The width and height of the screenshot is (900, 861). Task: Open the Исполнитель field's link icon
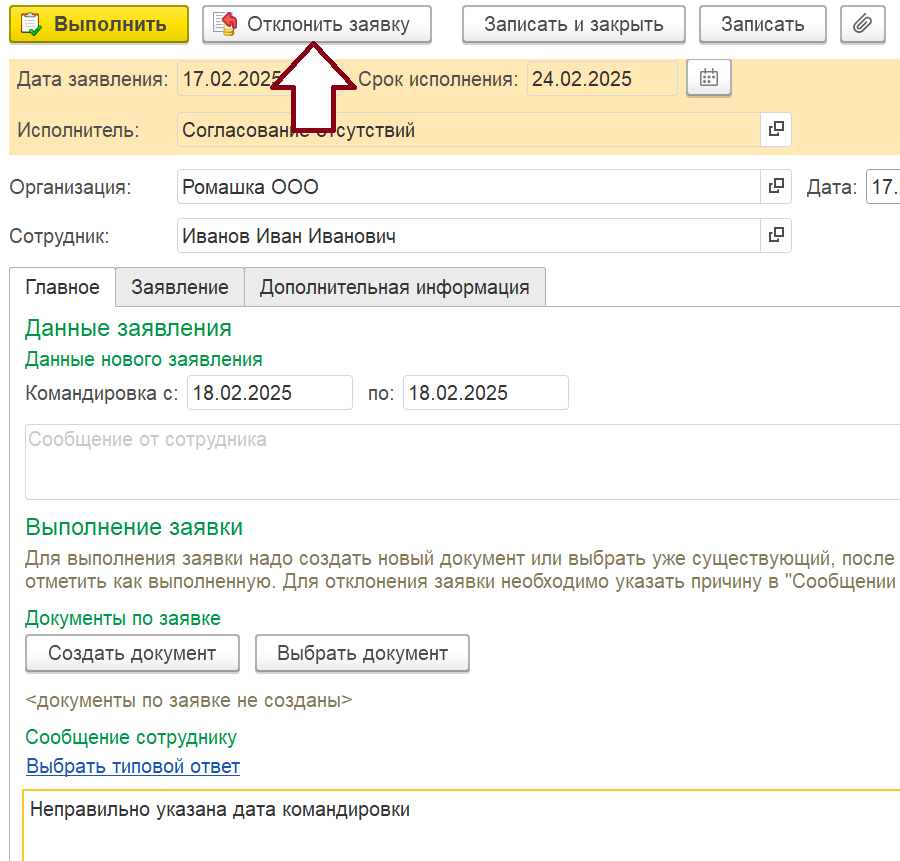point(776,129)
